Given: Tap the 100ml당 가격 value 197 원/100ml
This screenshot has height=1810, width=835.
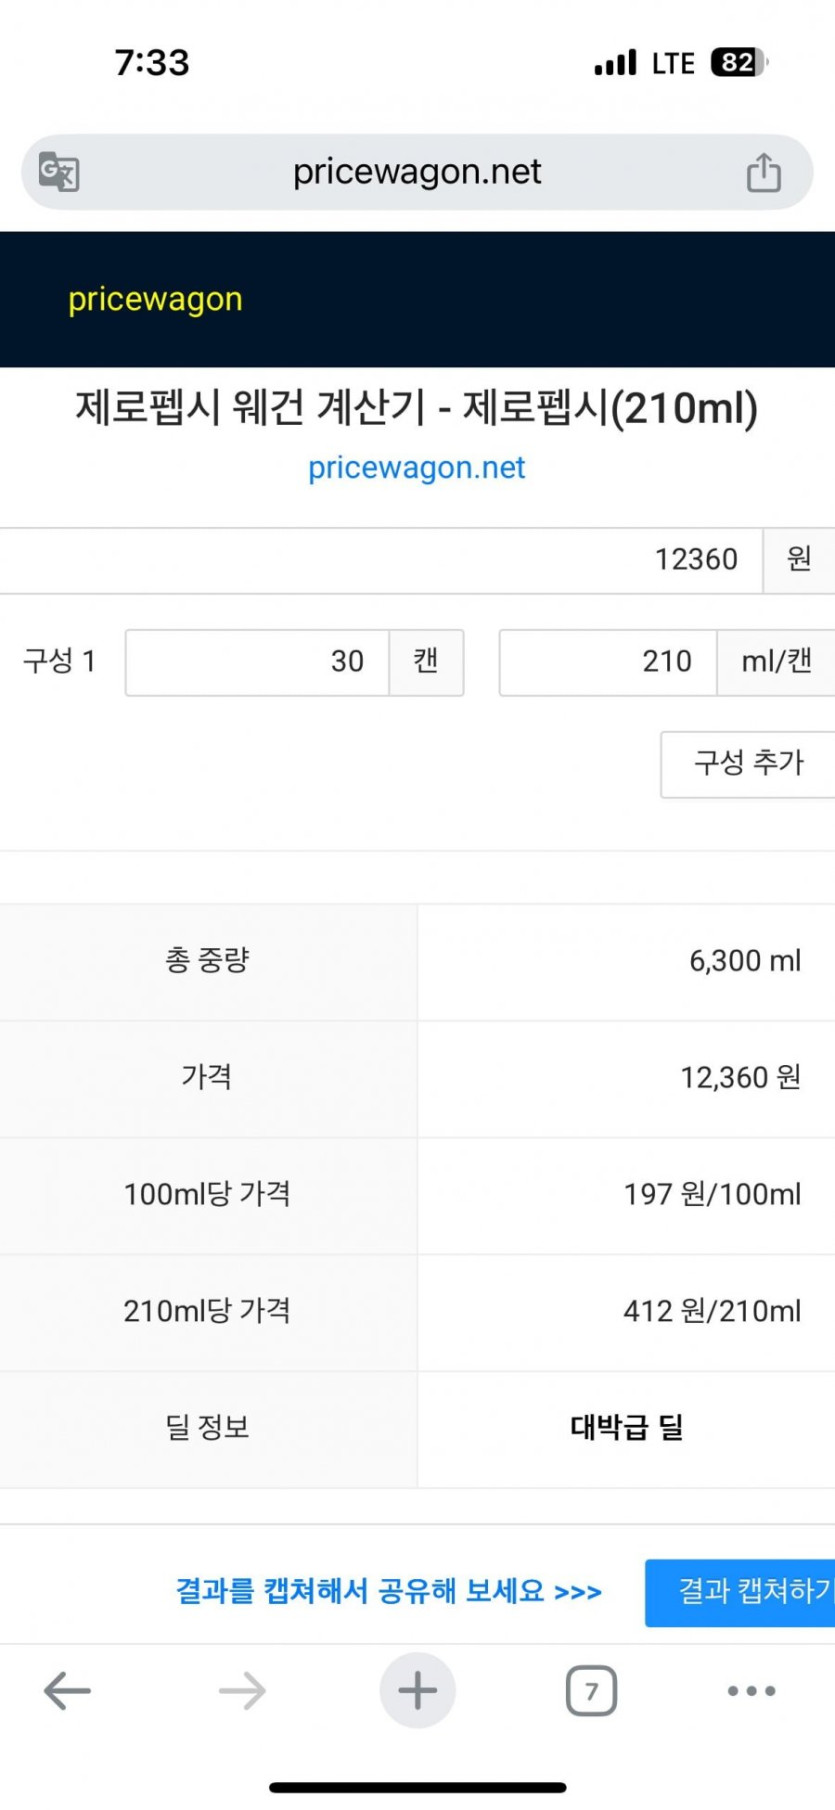Looking at the screenshot, I should point(712,1194).
